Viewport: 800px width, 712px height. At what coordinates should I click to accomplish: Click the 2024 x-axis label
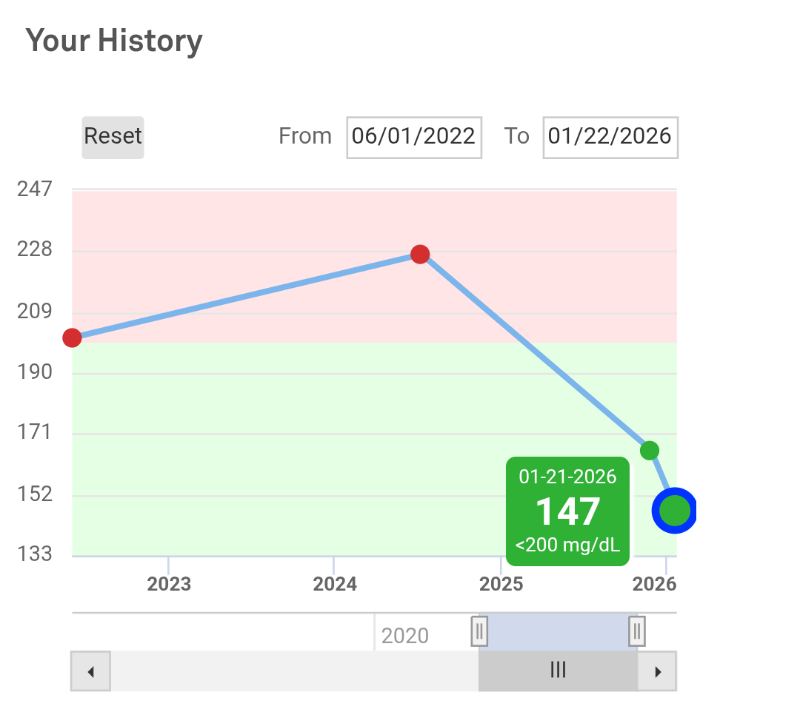334,584
